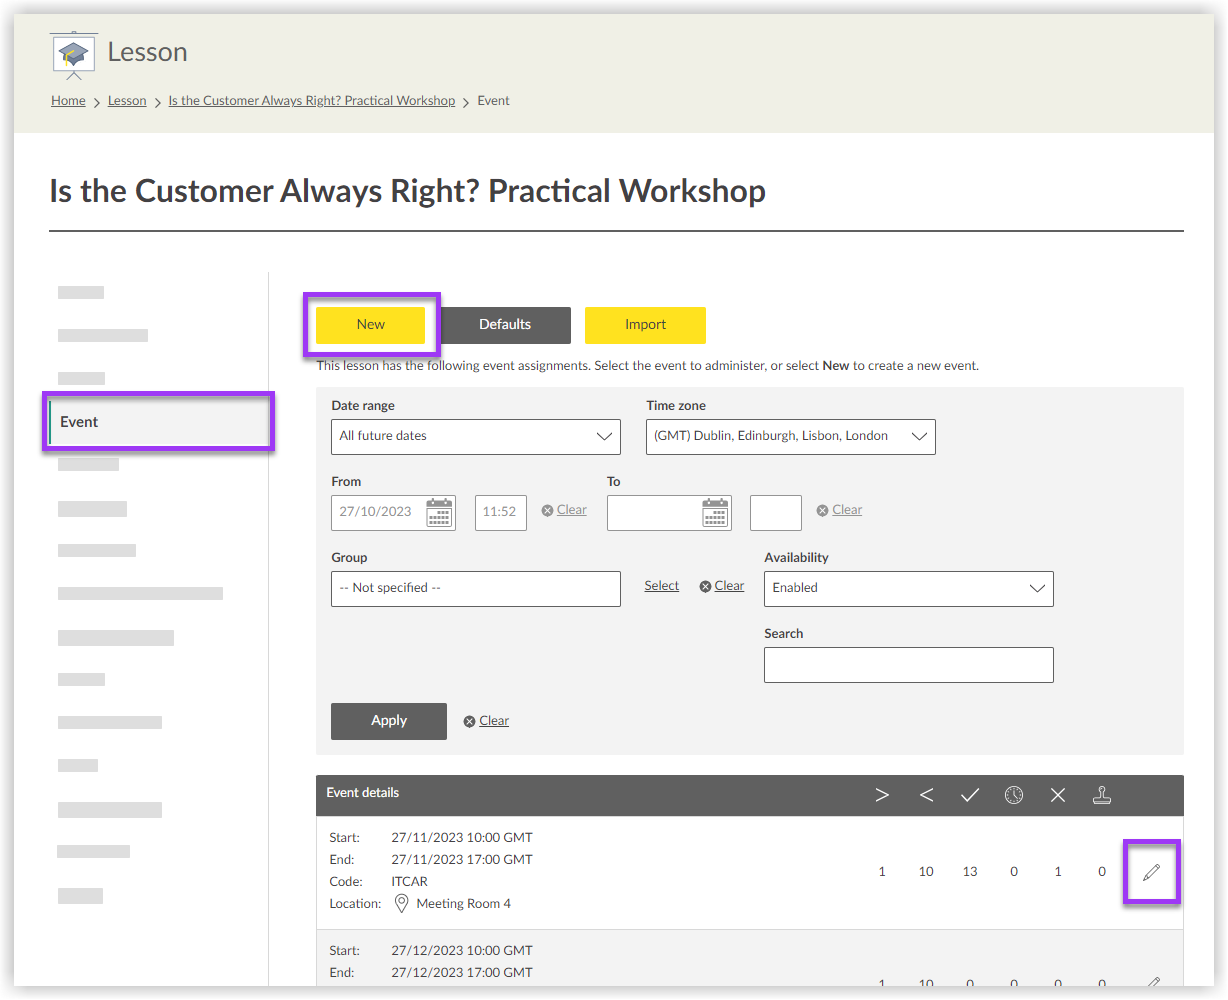Click the Select link beside Group field
The image size is (1228, 1000).
pos(661,586)
